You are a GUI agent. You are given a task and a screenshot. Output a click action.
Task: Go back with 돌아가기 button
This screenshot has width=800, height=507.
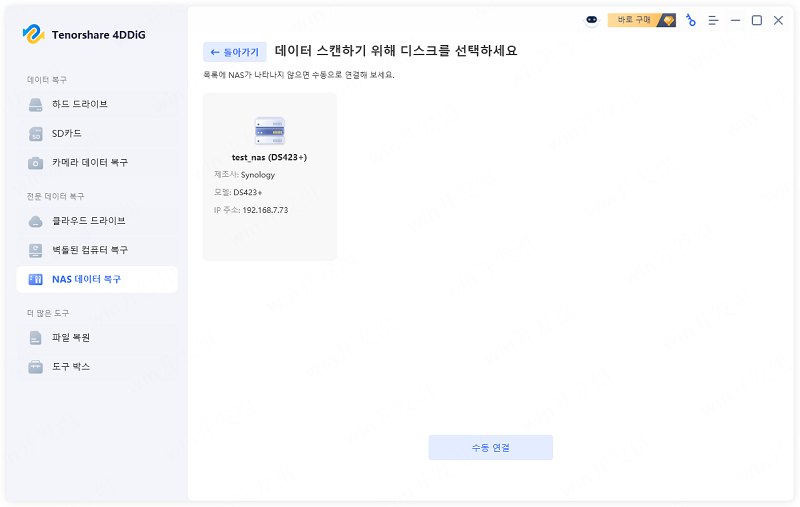235,52
